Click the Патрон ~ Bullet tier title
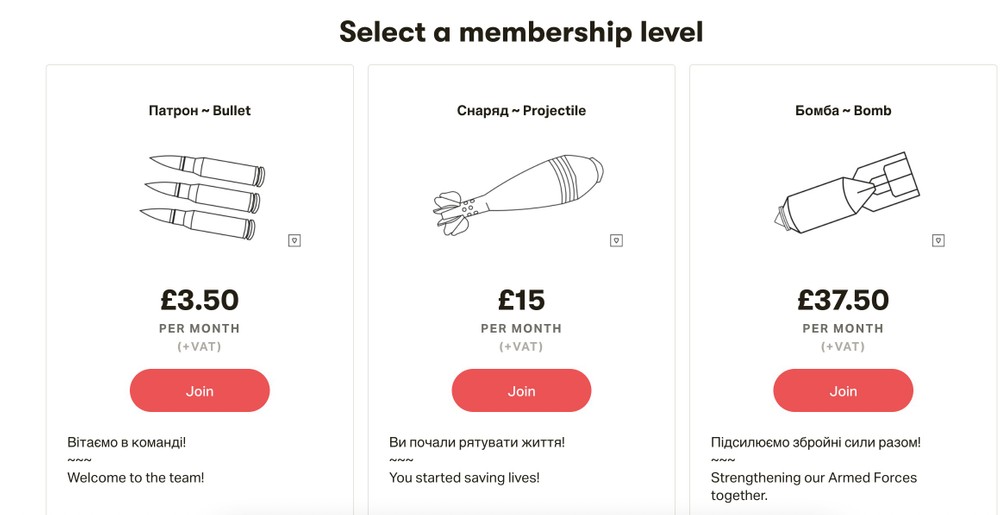 click(x=200, y=111)
